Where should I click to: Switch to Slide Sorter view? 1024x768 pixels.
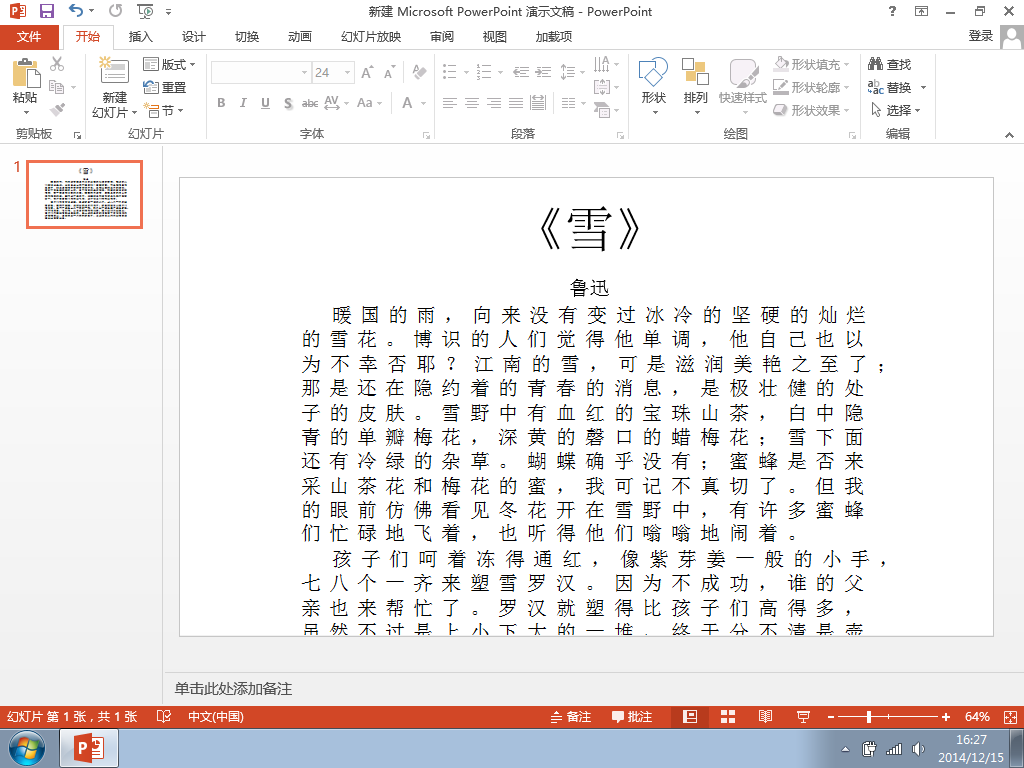pos(728,717)
